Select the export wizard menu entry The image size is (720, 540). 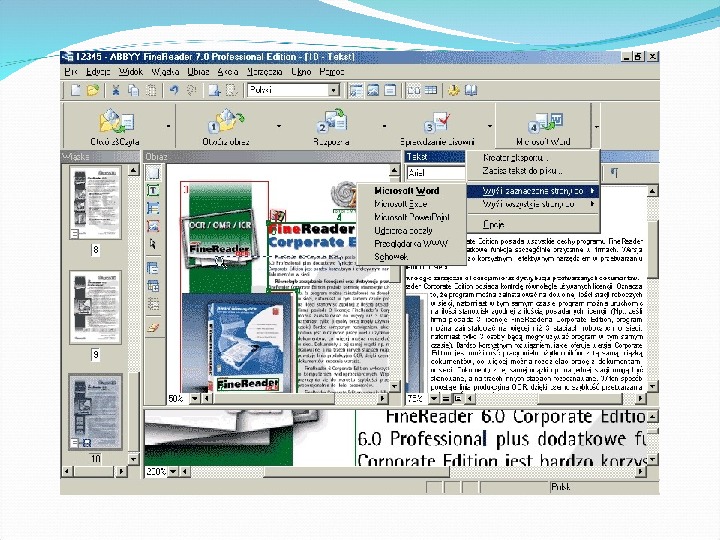[x=533, y=158]
